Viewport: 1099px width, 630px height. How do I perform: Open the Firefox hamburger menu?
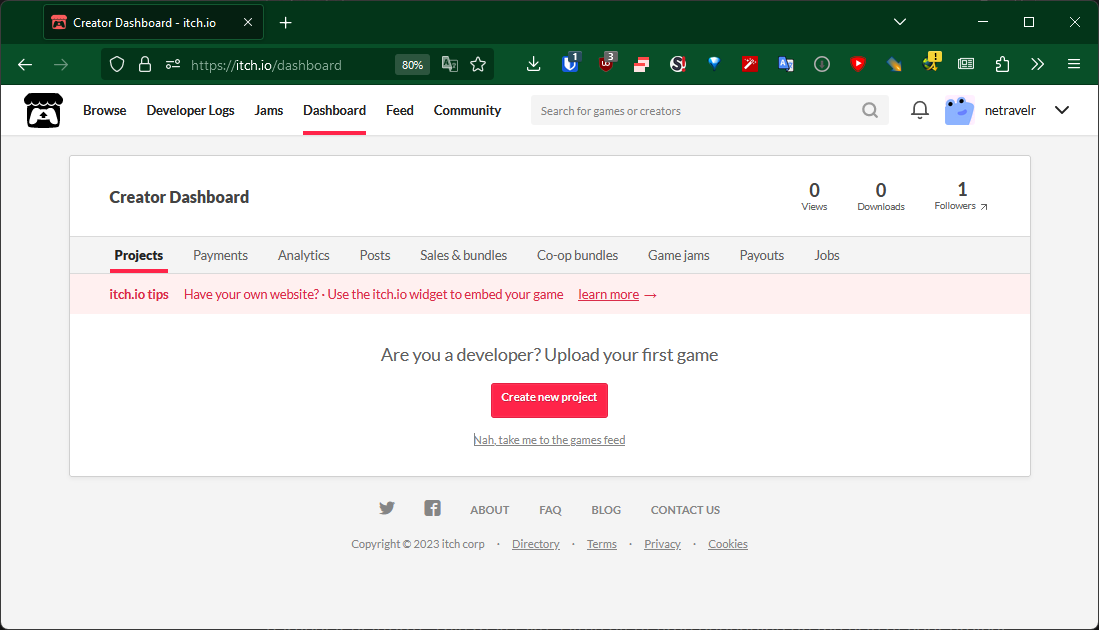click(x=1074, y=64)
